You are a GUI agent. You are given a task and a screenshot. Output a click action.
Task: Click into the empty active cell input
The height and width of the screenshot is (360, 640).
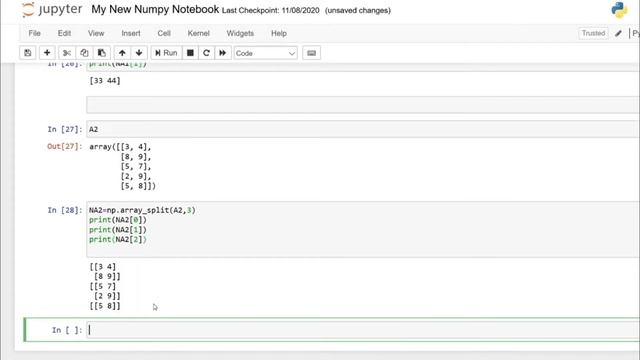click(362, 330)
